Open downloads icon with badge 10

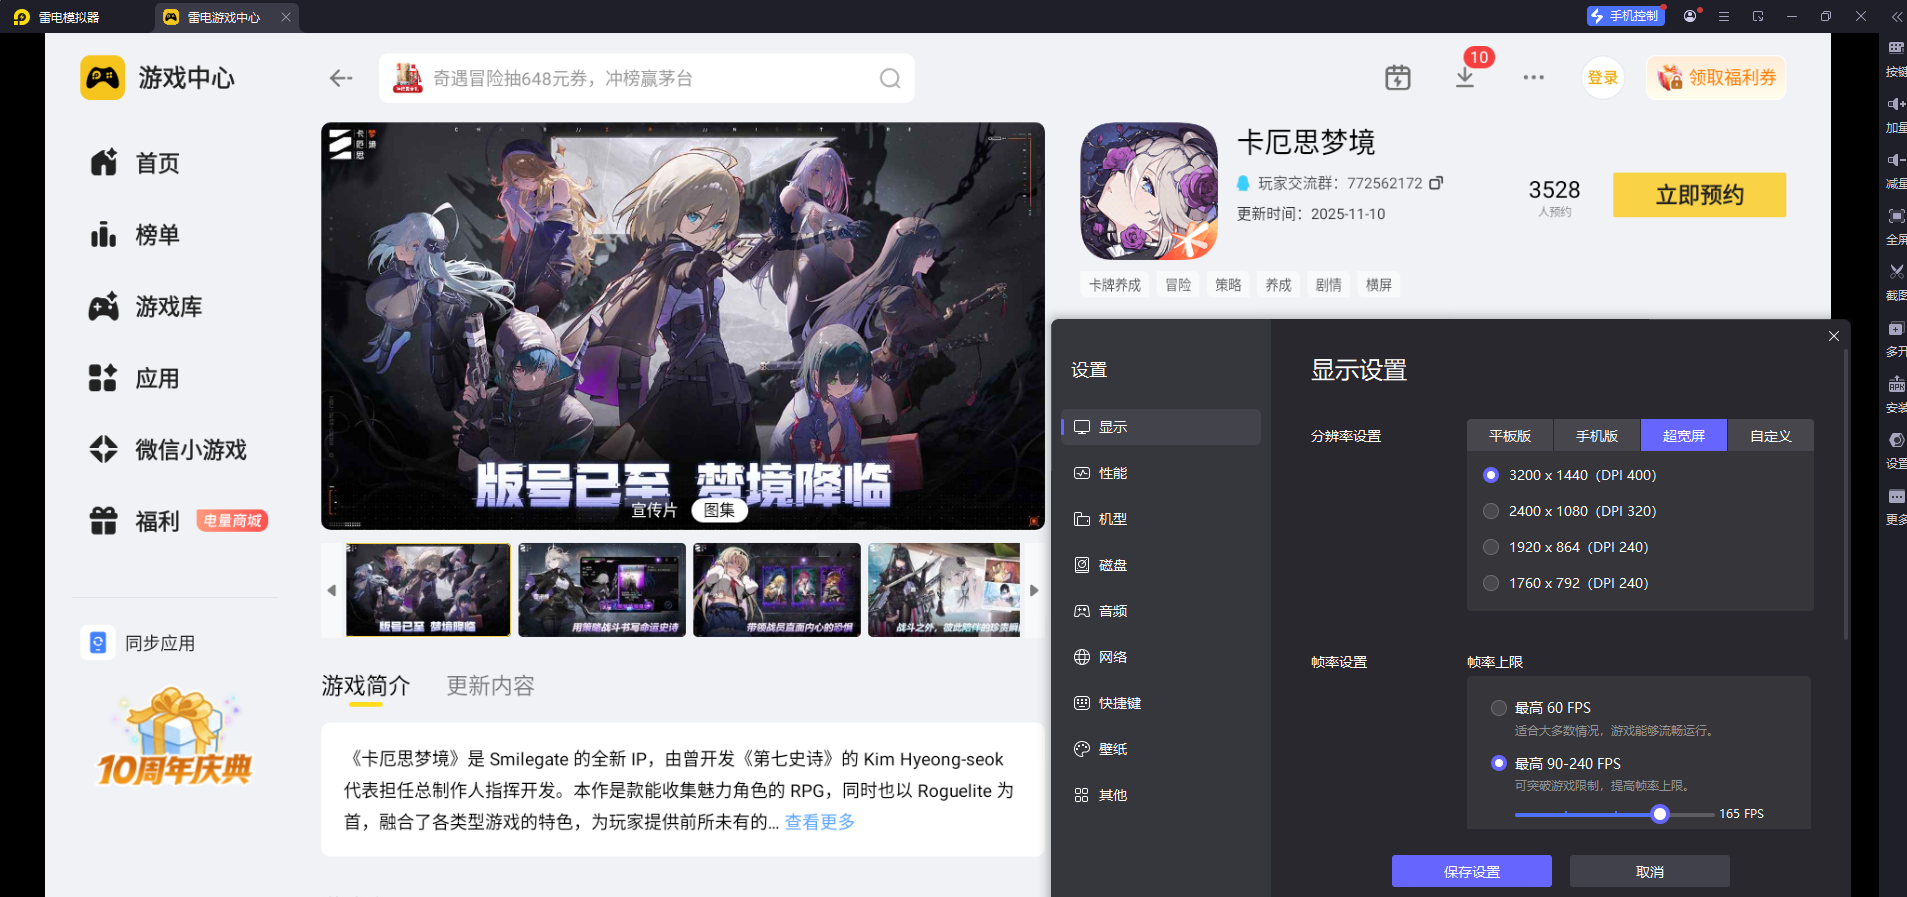click(1465, 77)
